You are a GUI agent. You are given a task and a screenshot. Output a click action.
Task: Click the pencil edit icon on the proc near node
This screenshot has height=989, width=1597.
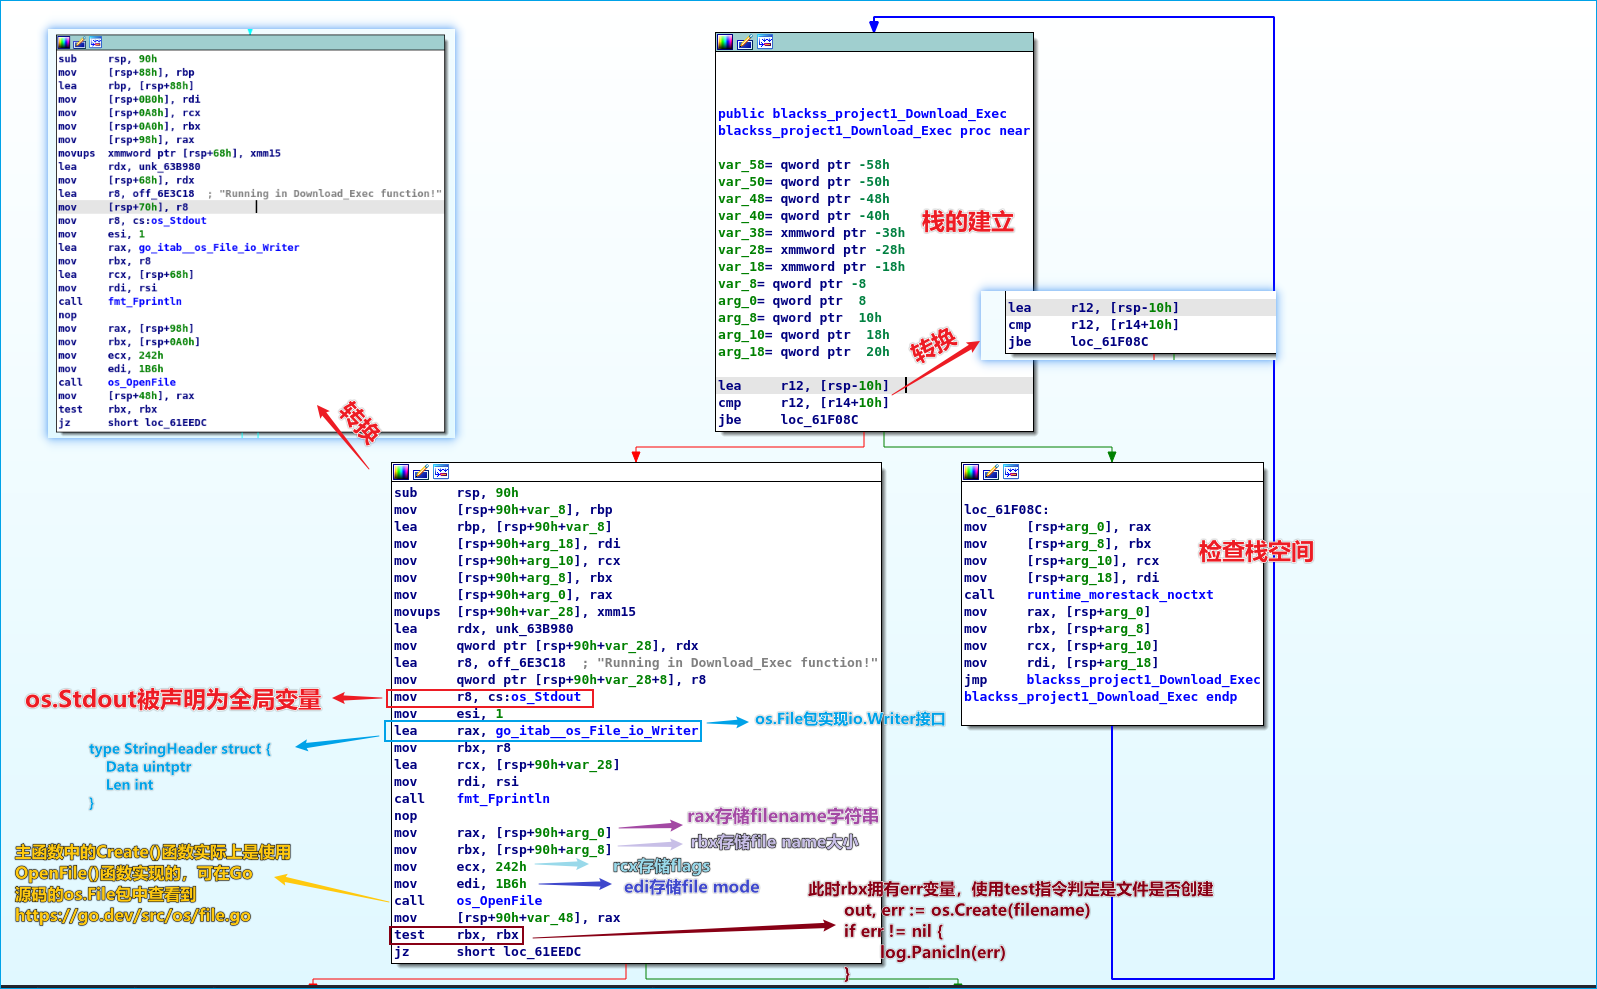745,42
